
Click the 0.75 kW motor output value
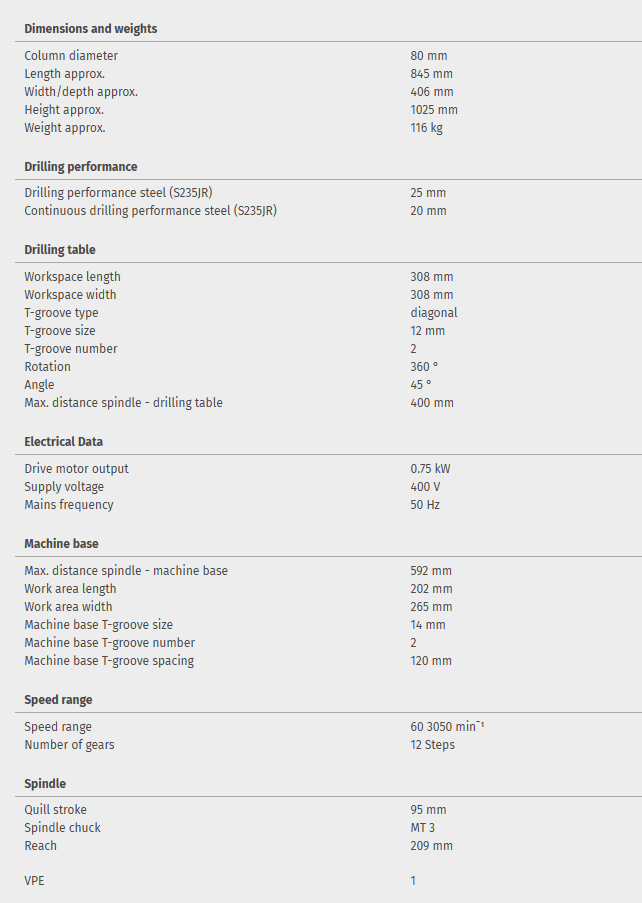pos(428,469)
